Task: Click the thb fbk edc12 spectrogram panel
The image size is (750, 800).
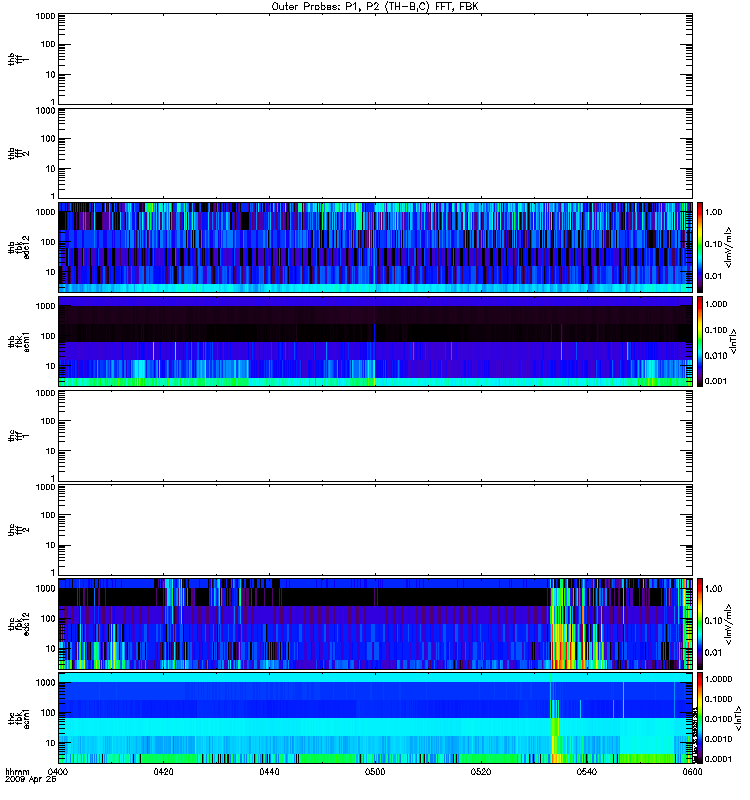Action: [x=375, y=247]
